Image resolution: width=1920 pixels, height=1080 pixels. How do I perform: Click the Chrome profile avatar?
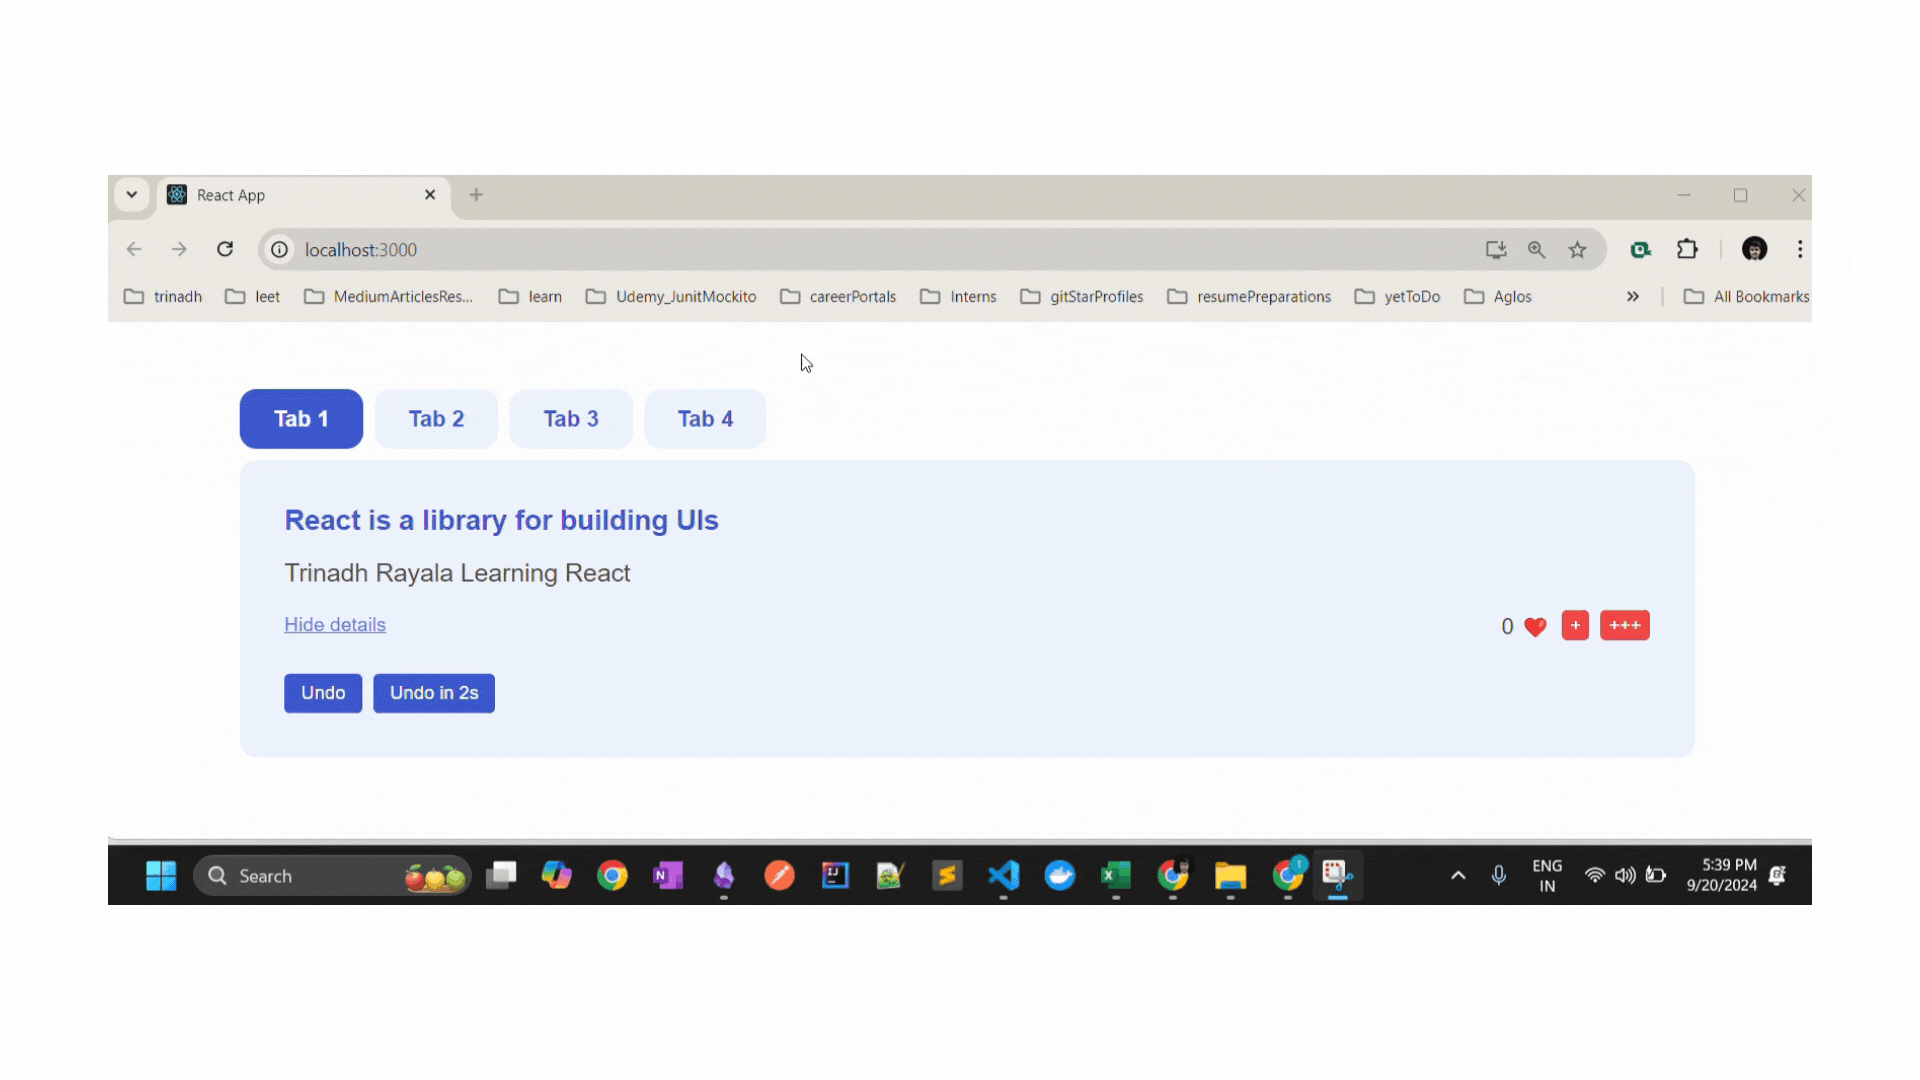coord(1754,249)
